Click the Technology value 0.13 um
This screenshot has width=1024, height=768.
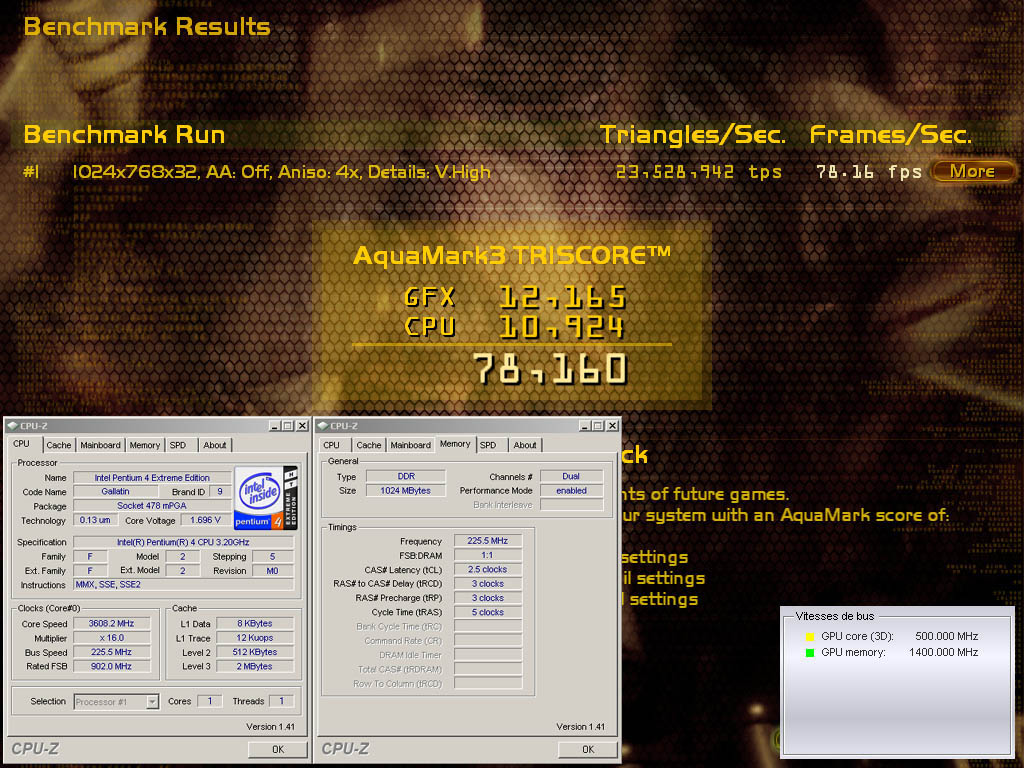click(95, 520)
